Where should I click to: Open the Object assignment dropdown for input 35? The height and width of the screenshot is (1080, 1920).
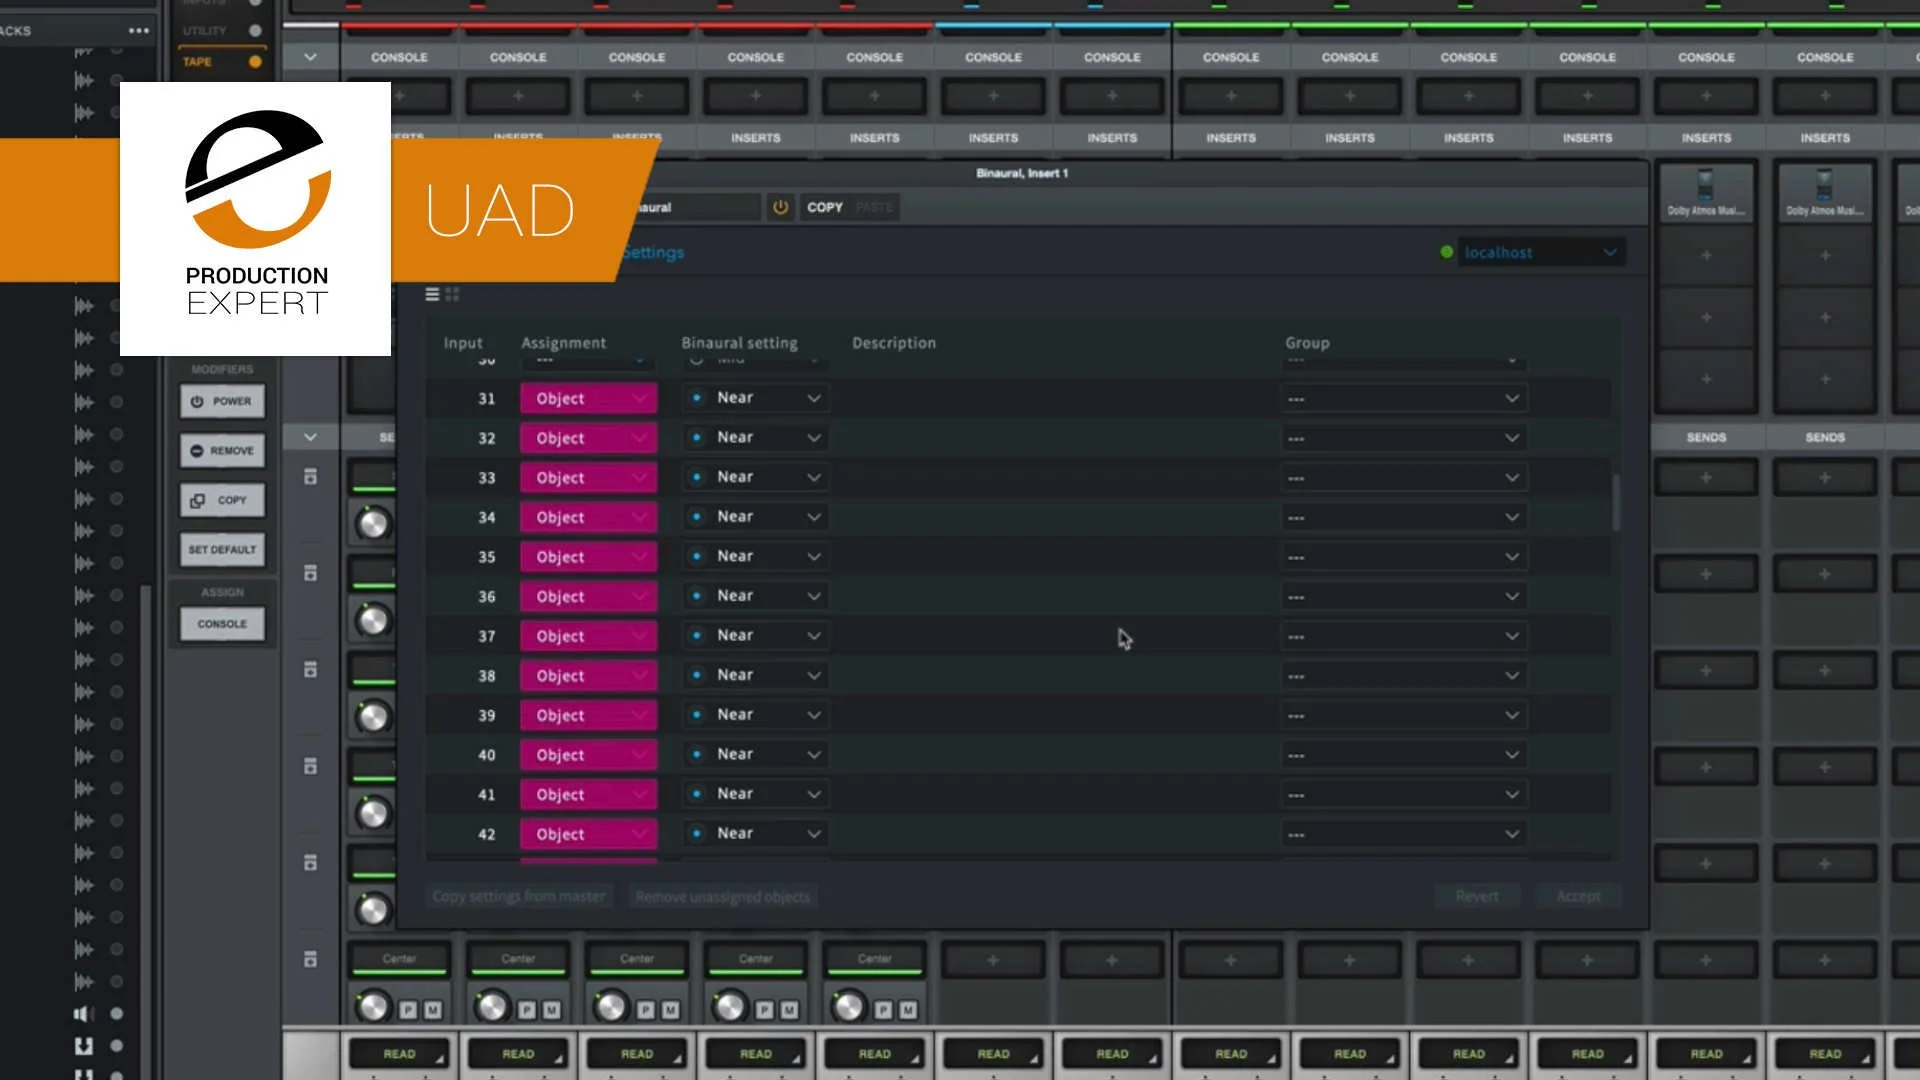tap(589, 556)
